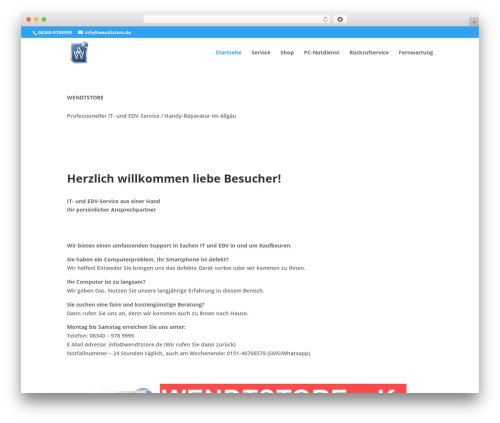500x423 pixels.
Task: Click 'Wir bieten einen umfassenden Support' line
Action: pos(179,246)
